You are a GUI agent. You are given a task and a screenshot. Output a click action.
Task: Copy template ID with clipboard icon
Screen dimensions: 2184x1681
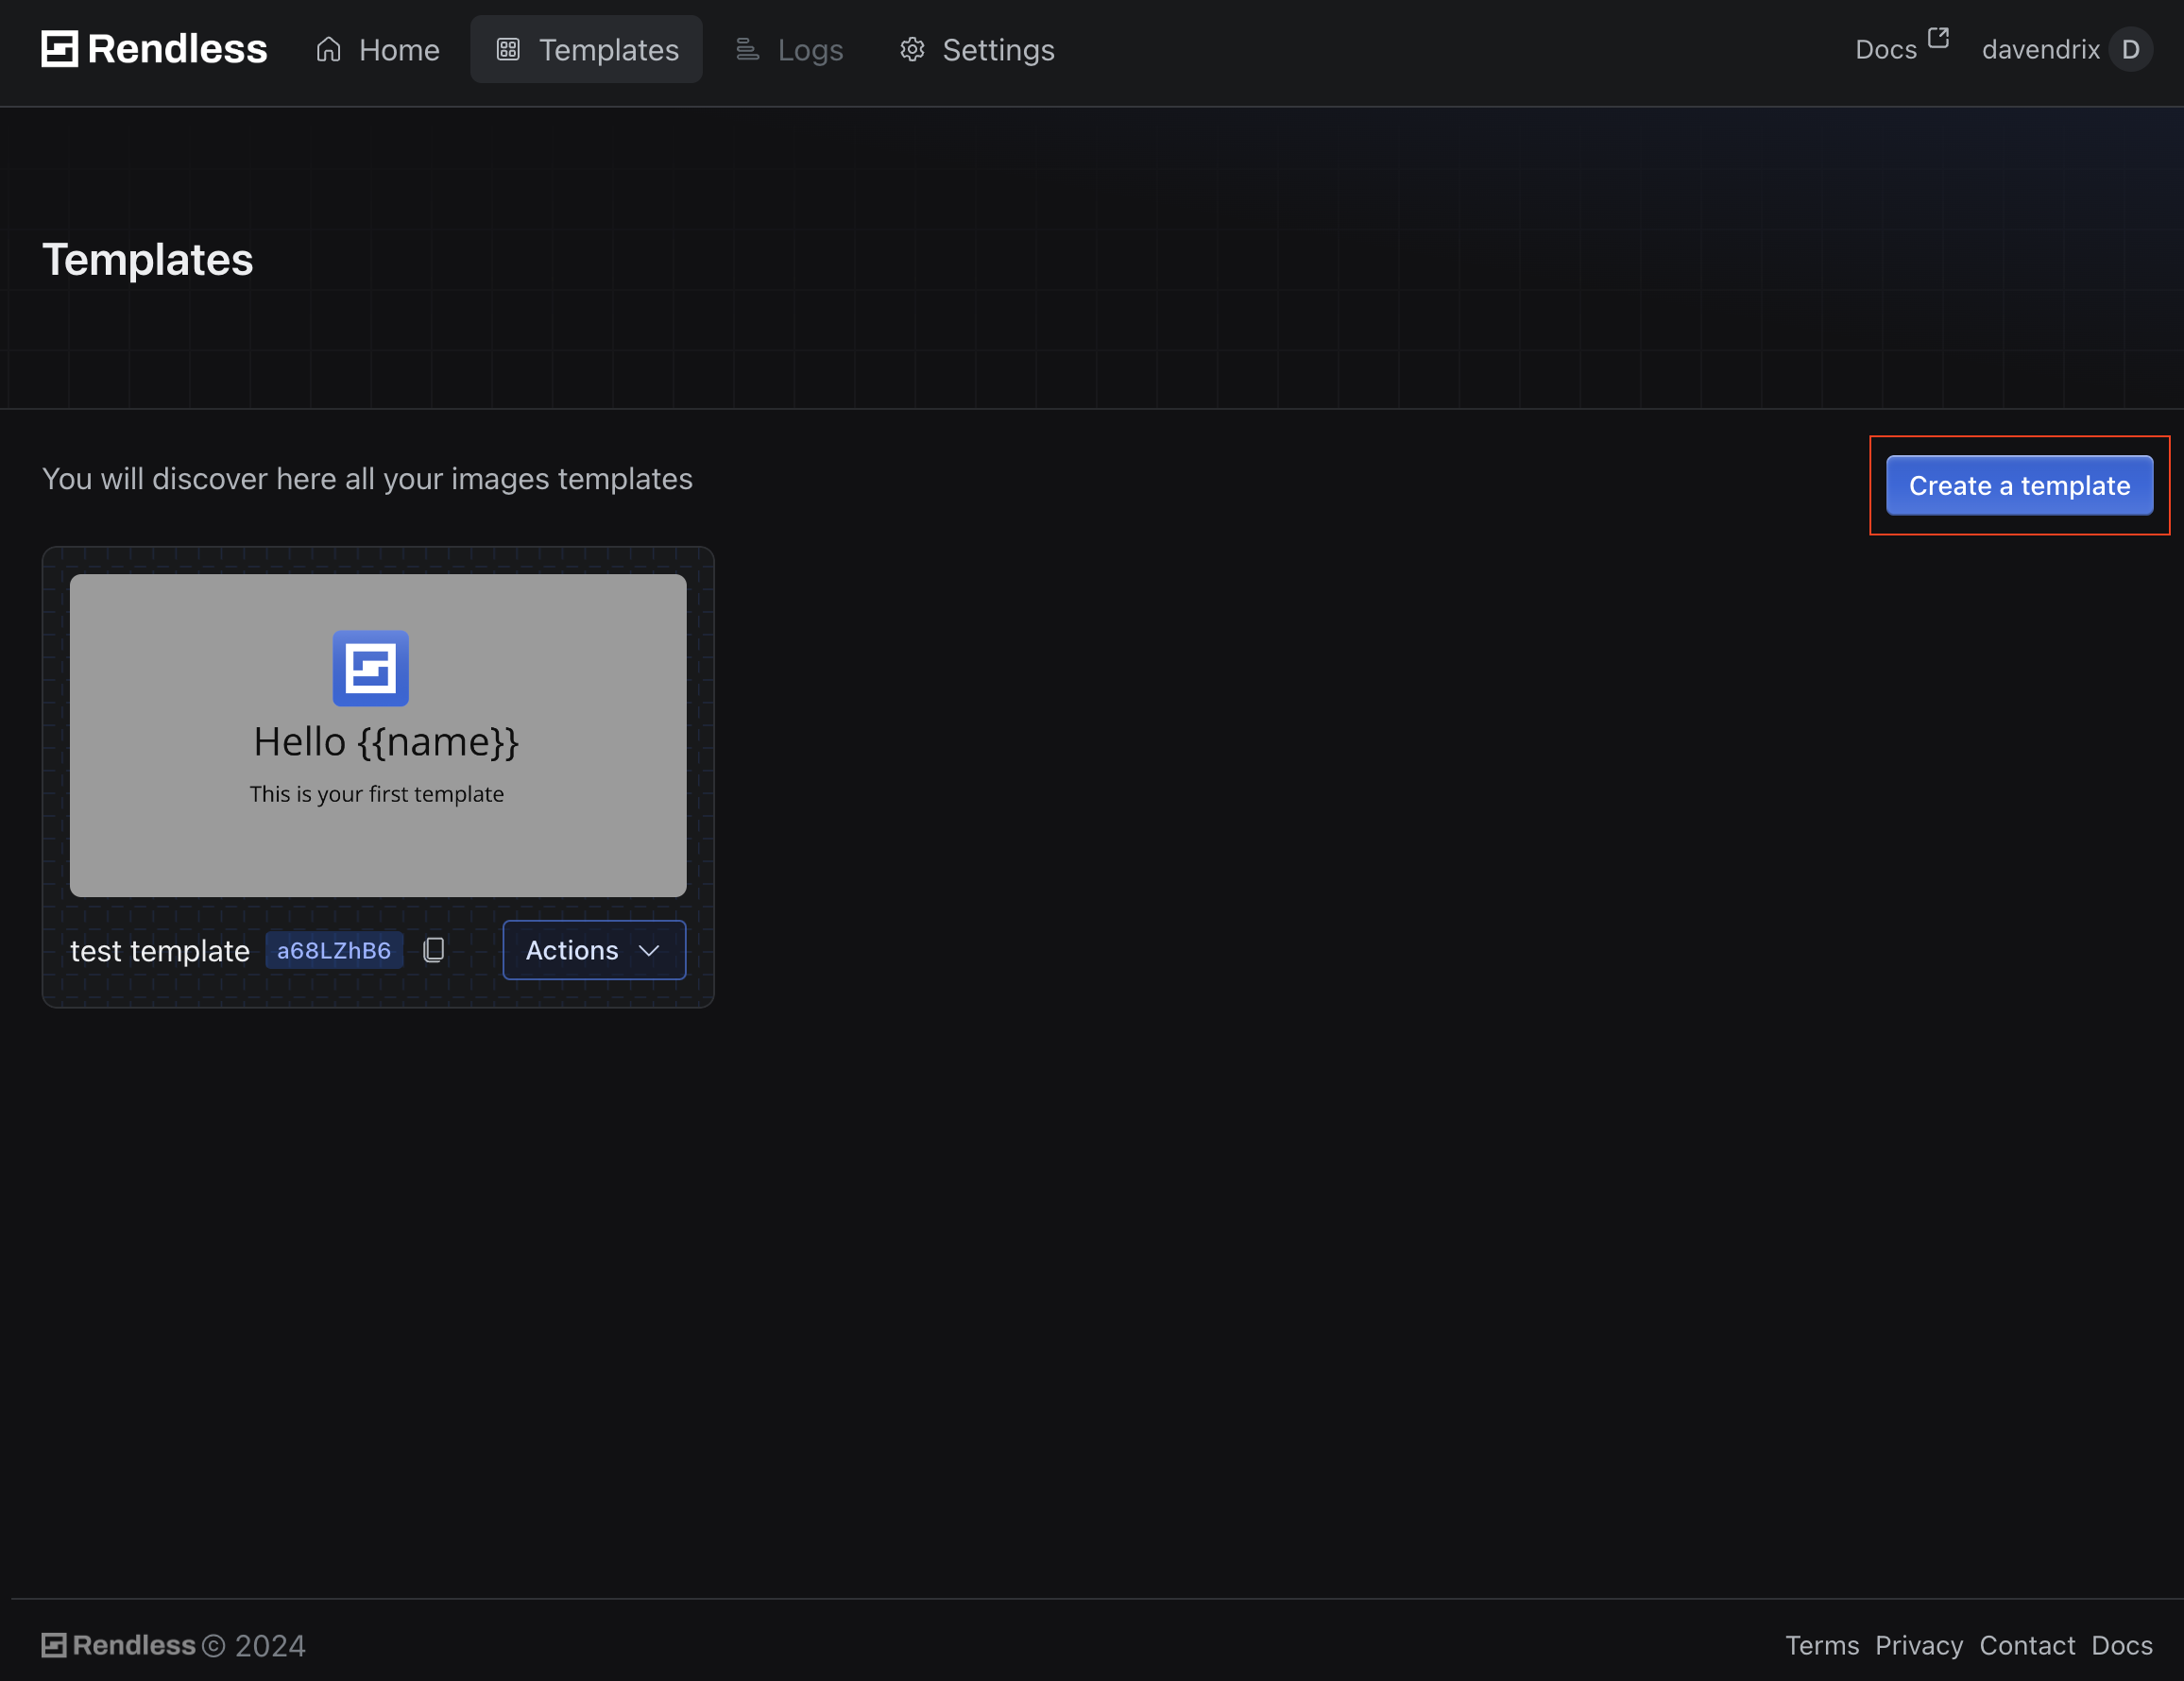point(433,950)
